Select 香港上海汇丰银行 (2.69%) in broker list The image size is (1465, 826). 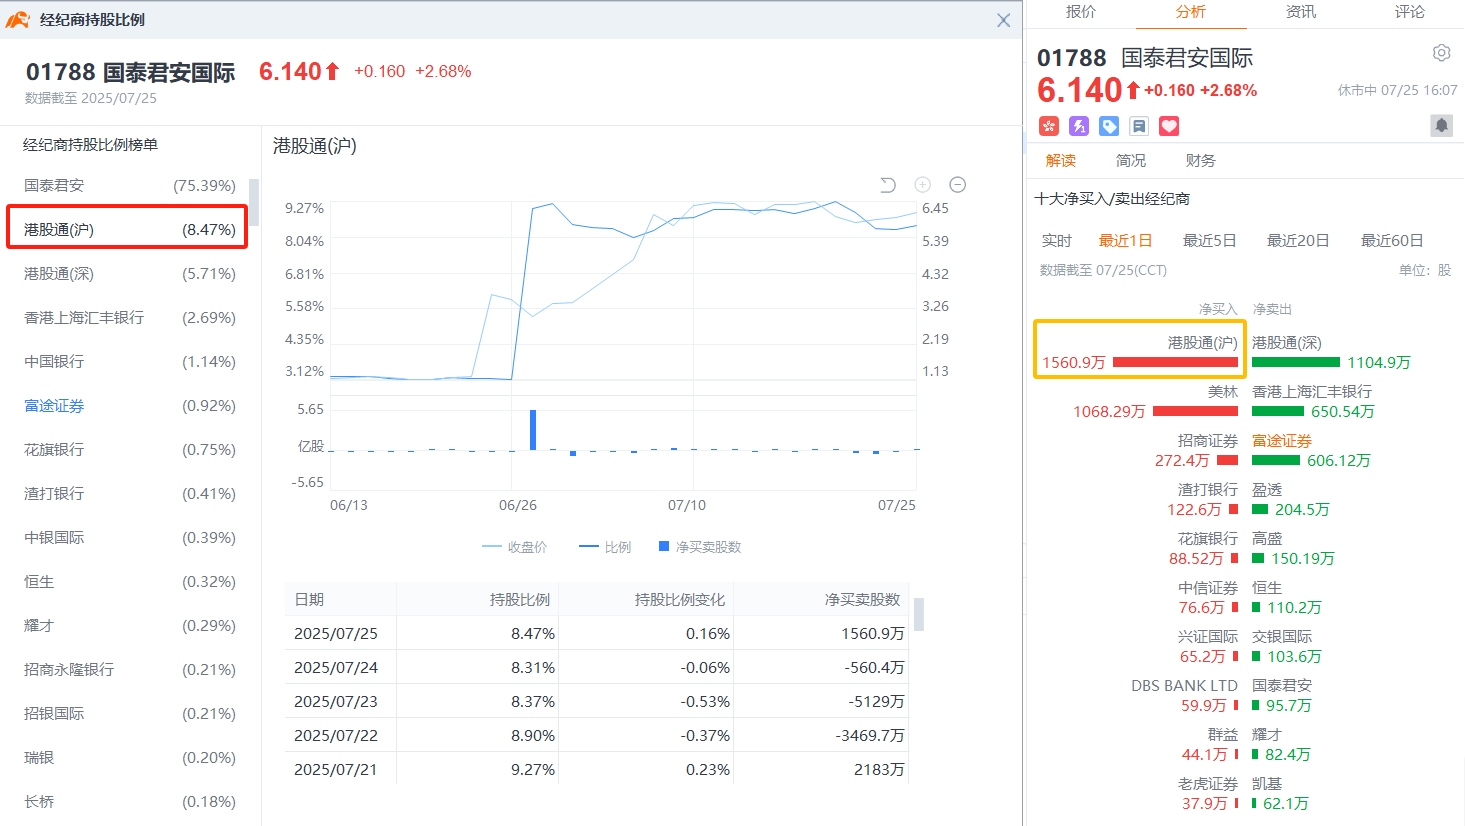click(x=130, y=318)
